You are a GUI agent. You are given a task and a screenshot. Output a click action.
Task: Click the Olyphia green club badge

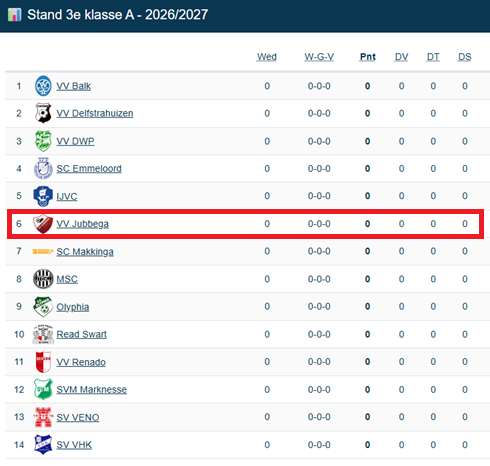43,306
